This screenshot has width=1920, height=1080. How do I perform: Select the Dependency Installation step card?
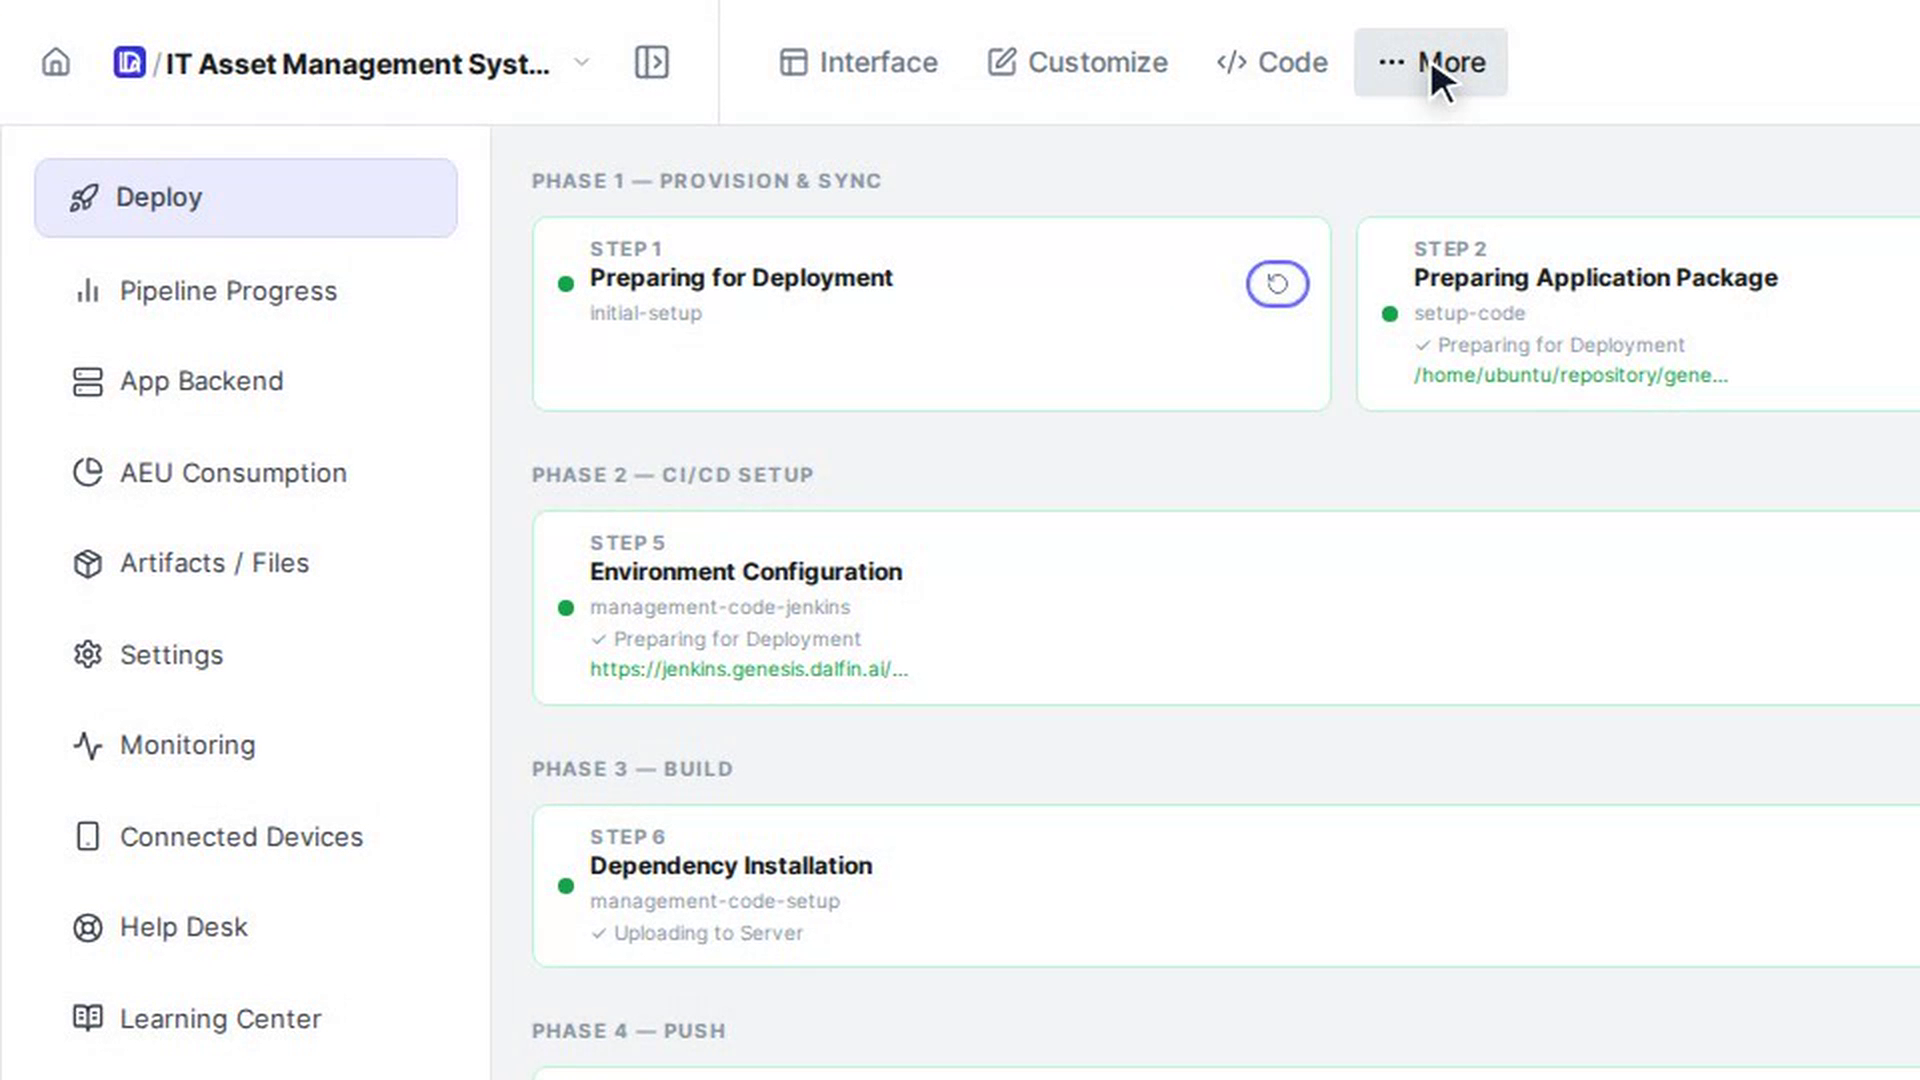(1226, 885)
